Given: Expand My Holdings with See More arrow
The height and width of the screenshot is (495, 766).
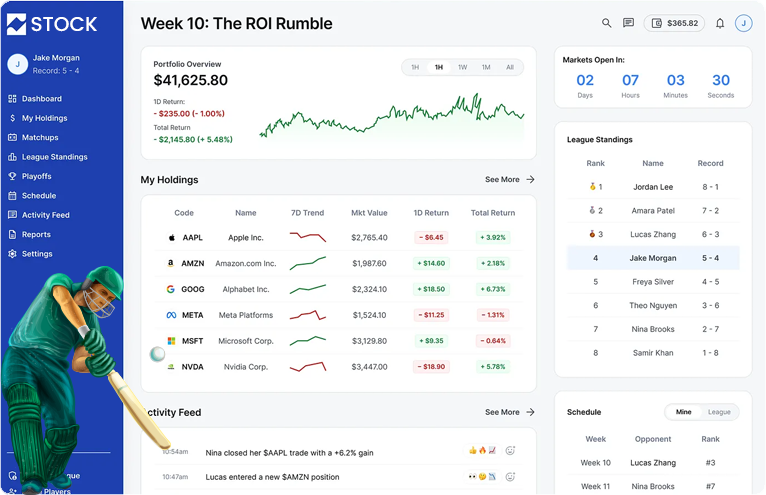Looking at the screenshot, I should (x=510, y=180).
